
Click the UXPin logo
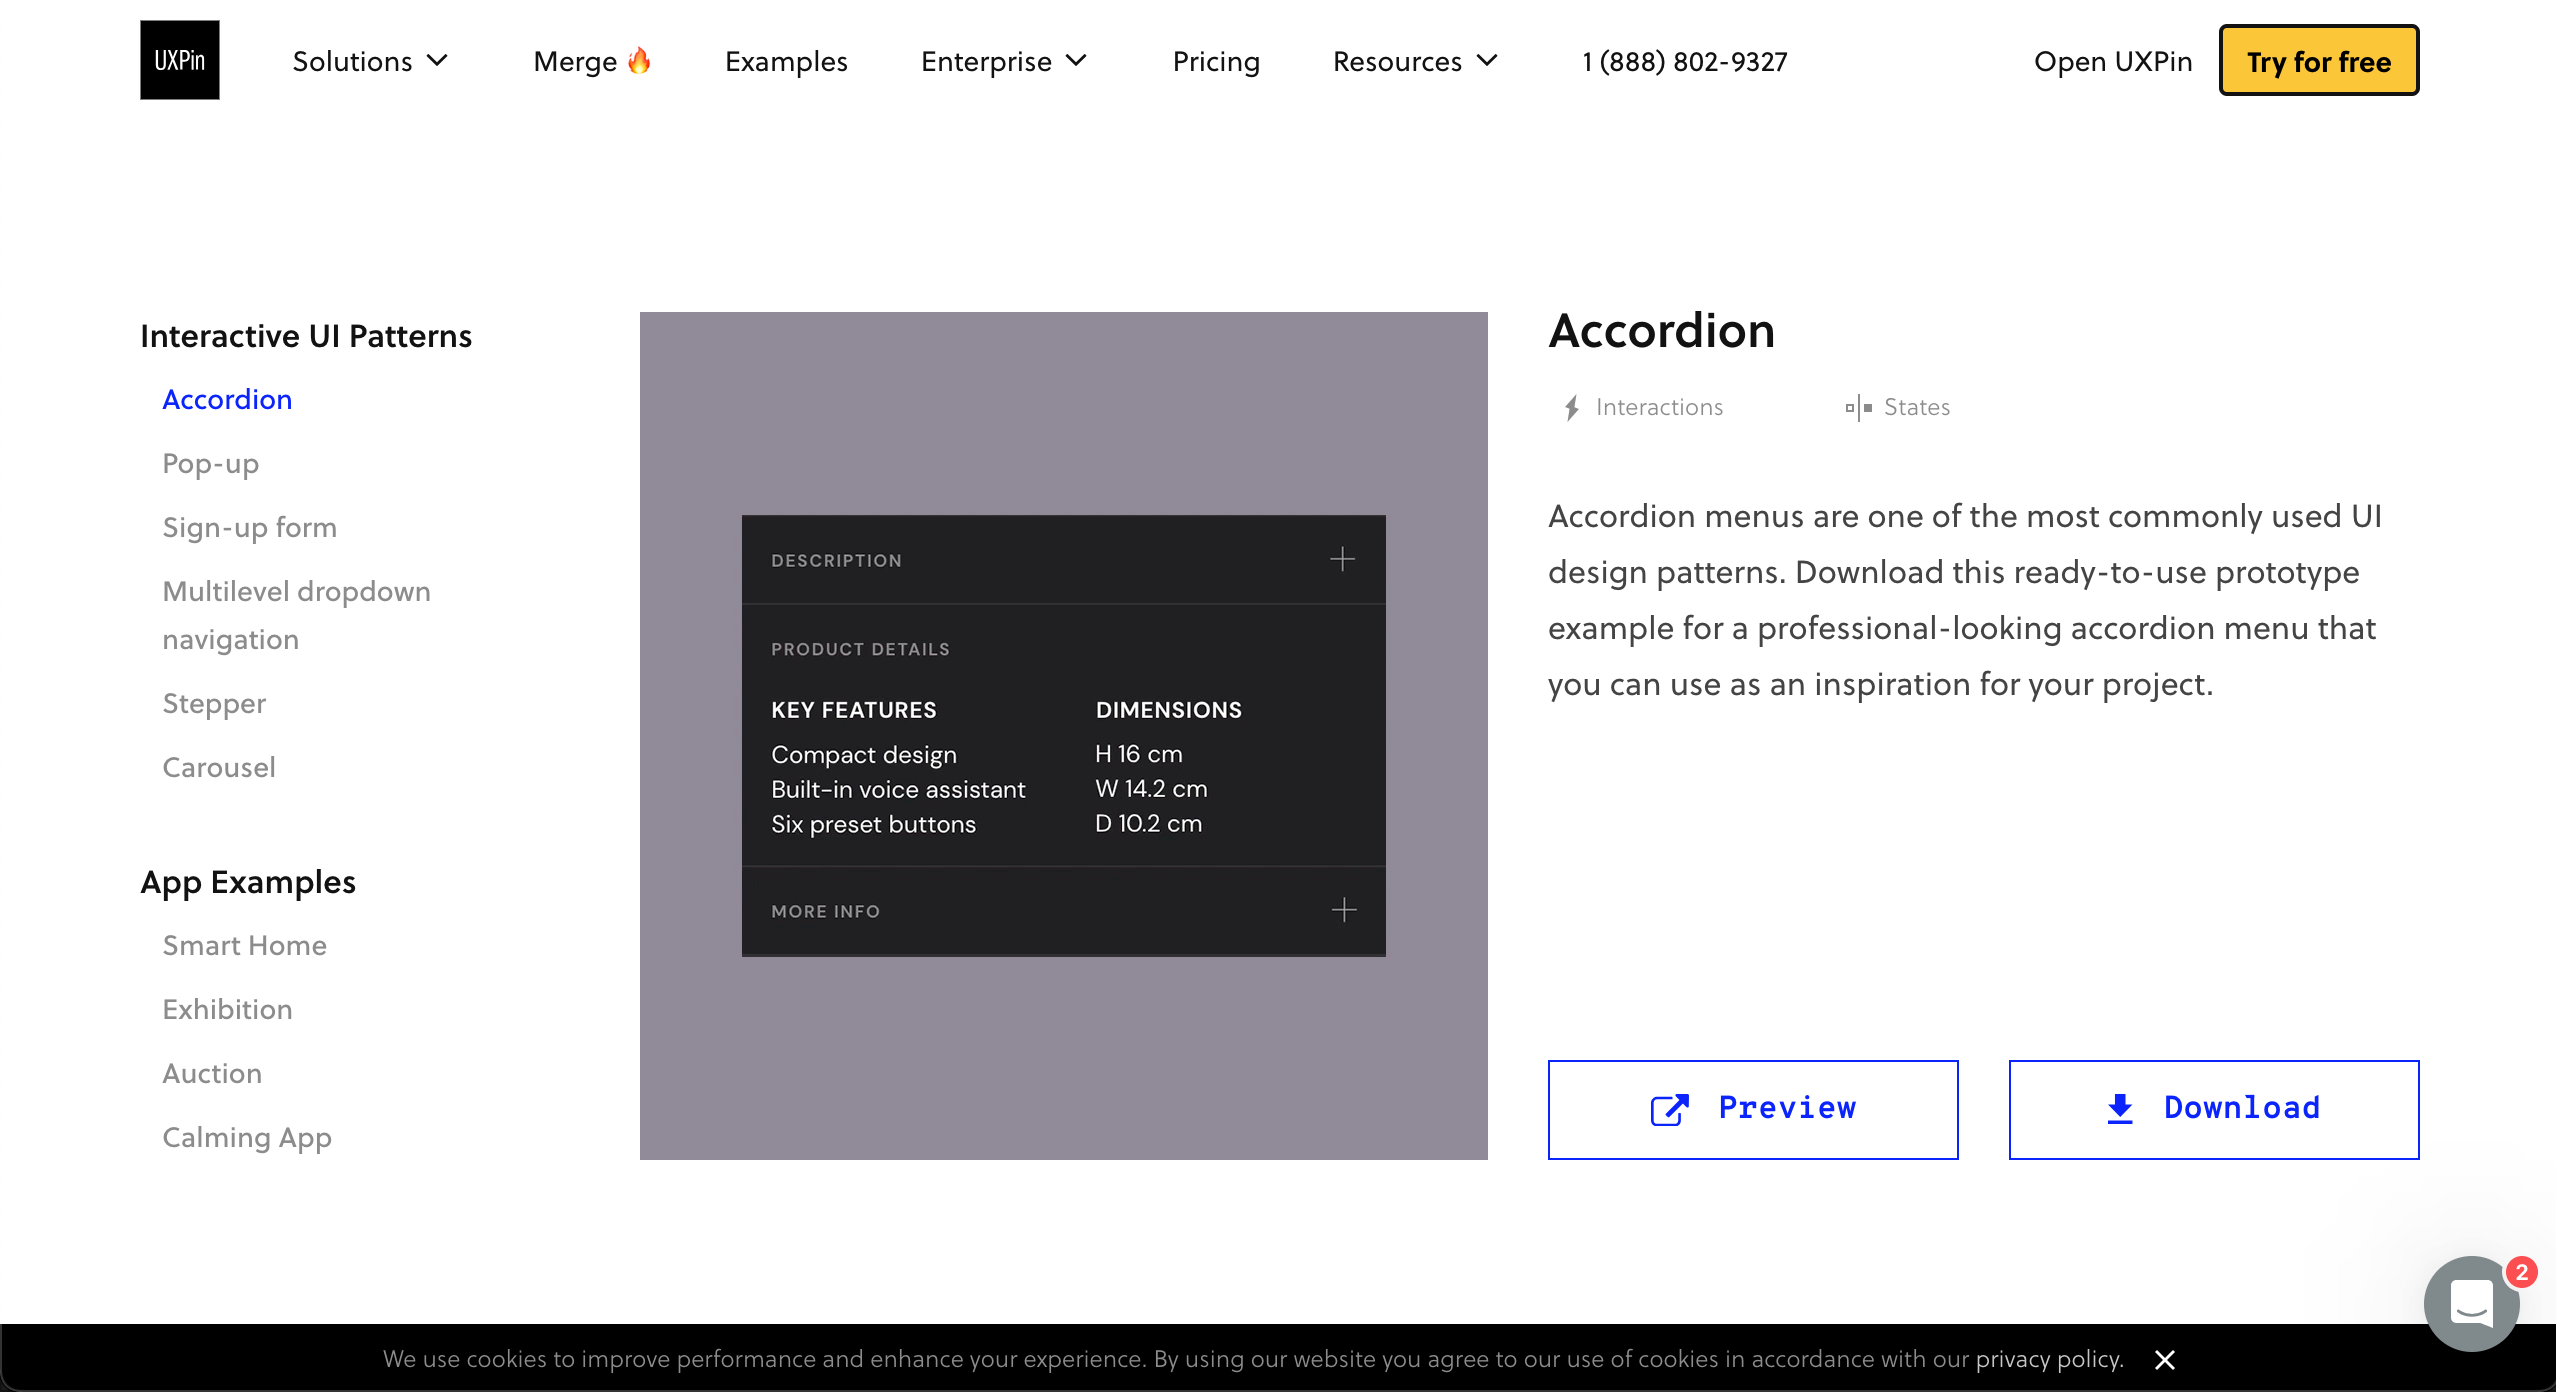click(179, 60)
